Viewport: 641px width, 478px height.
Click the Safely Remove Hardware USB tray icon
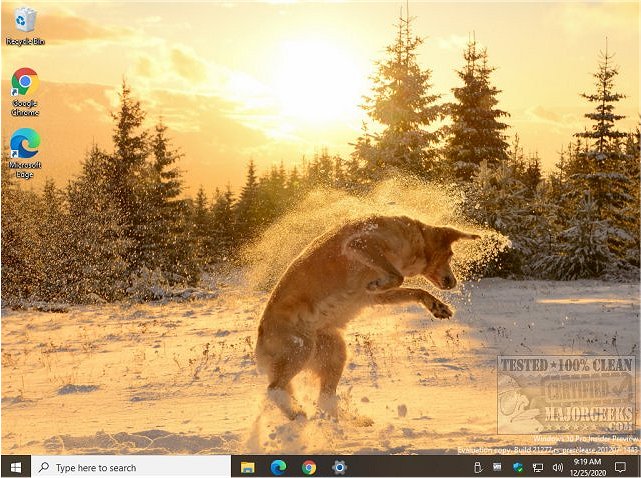(477, 467)
